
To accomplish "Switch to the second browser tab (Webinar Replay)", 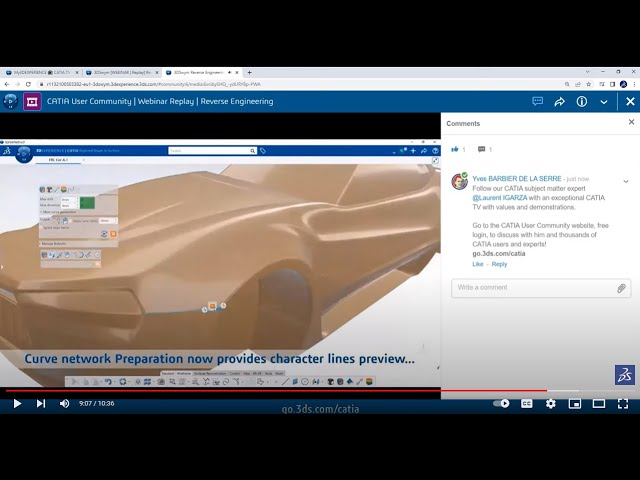I will [x=122, y=72].
